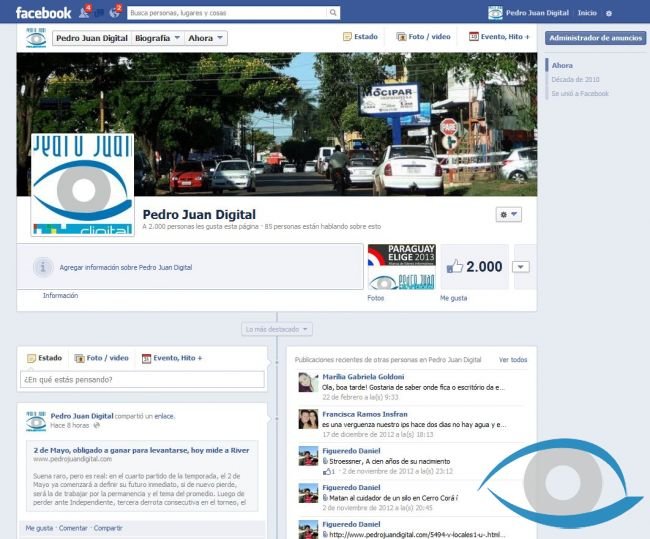
Task: Click the globe privacy icon under Hace 8 horas
Action: coord(97,425)
